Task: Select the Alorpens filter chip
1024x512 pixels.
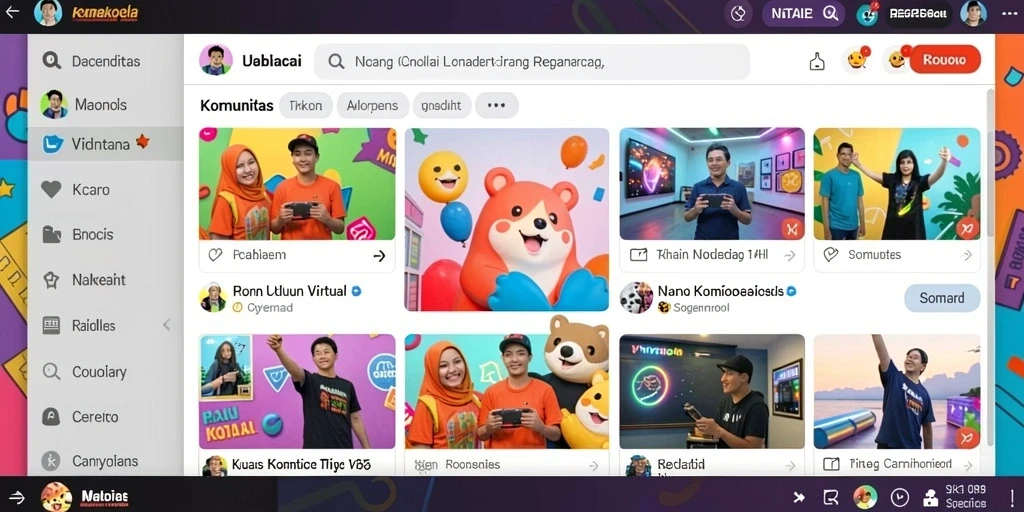Action: point(373,105)
